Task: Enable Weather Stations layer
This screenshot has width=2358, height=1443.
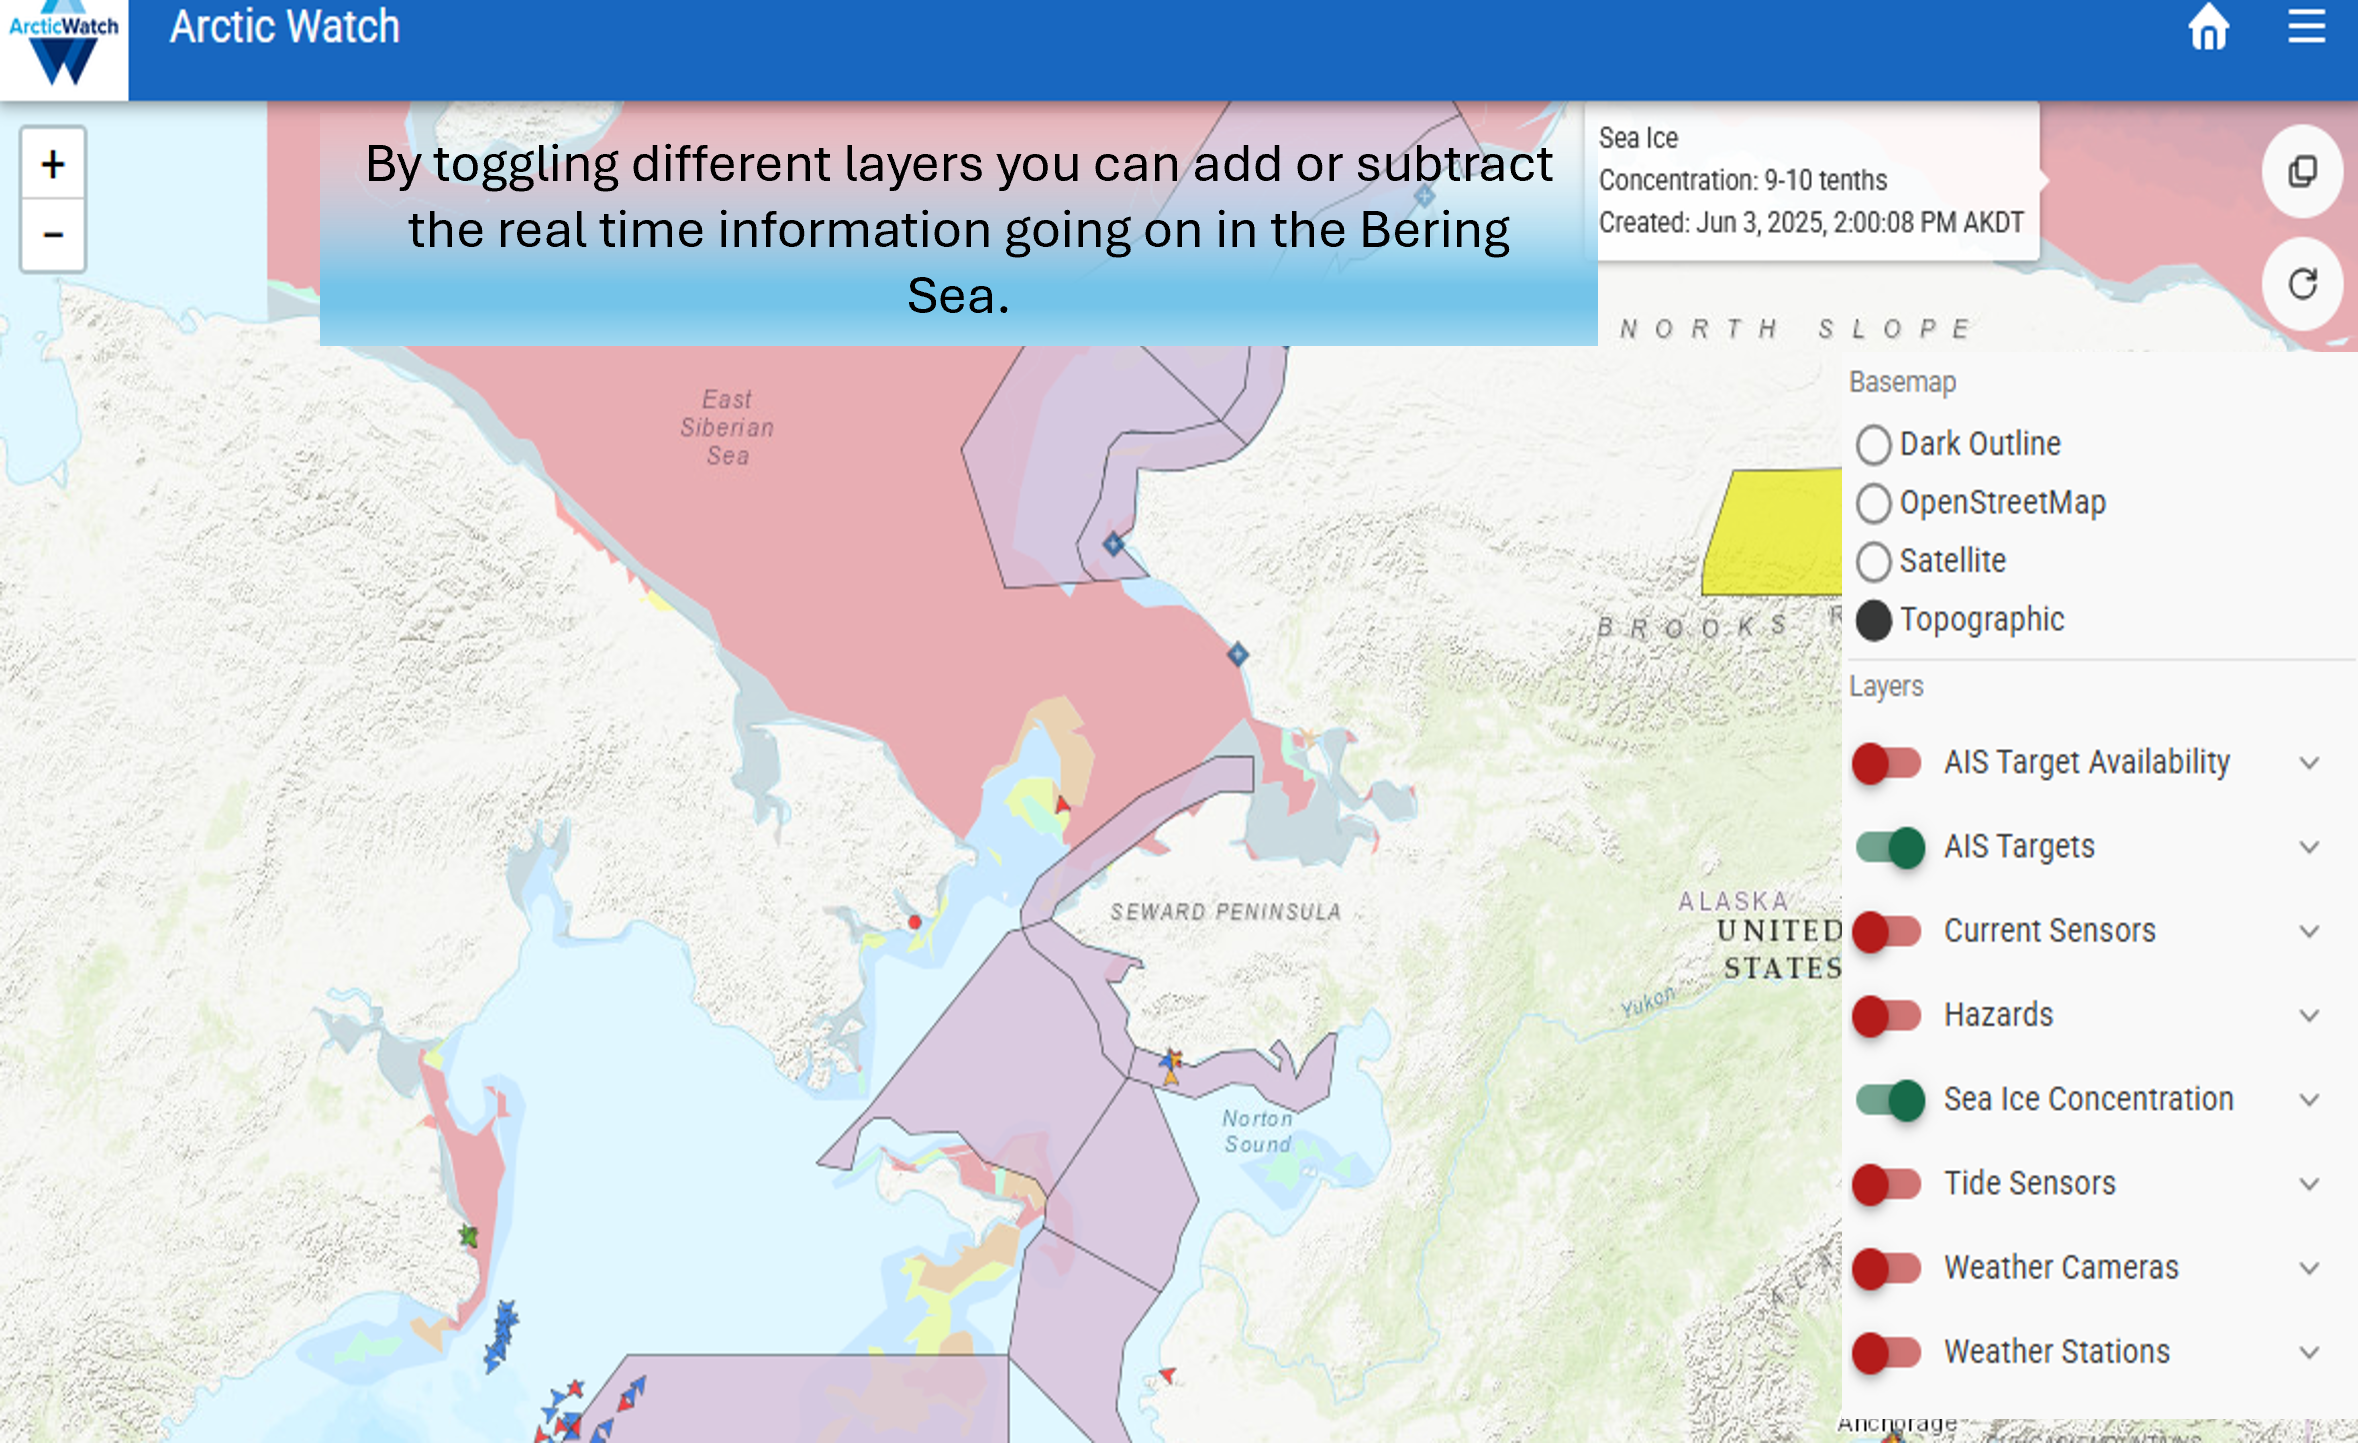Action: [x=1887, y=1352]
